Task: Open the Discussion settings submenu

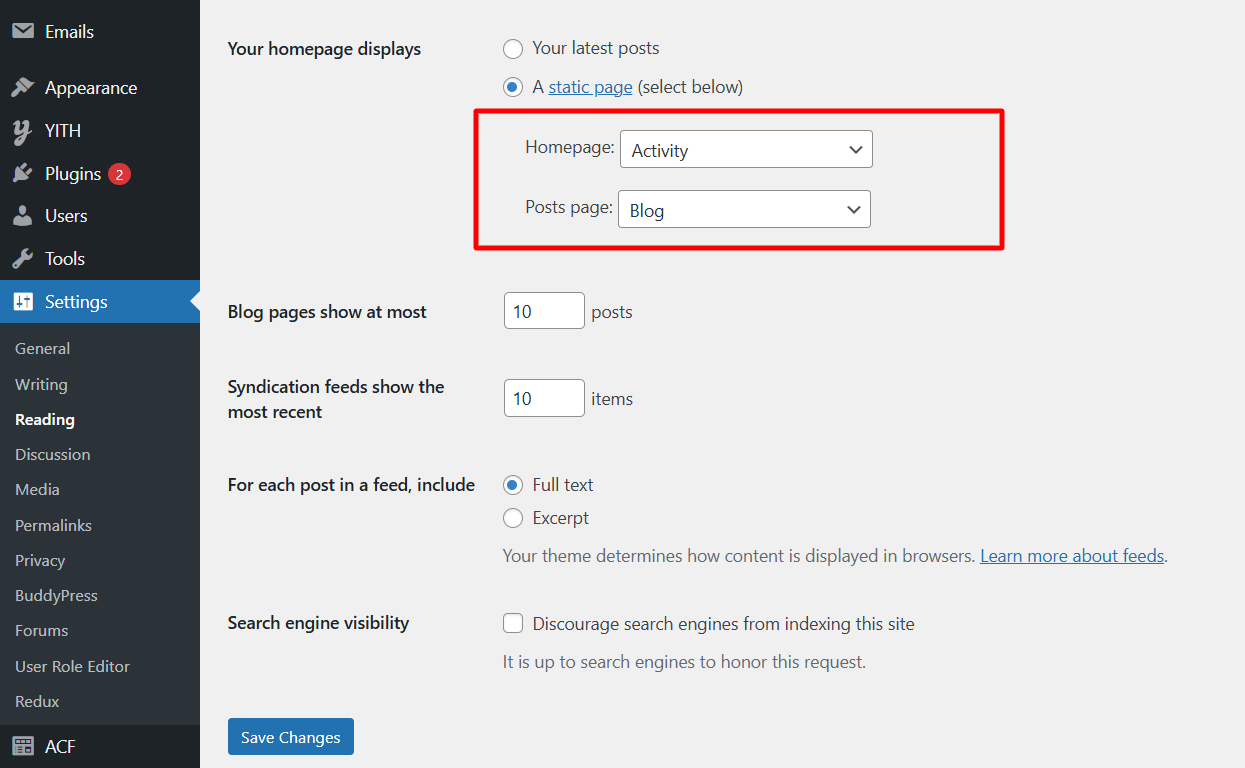Action: click(52, 454)
